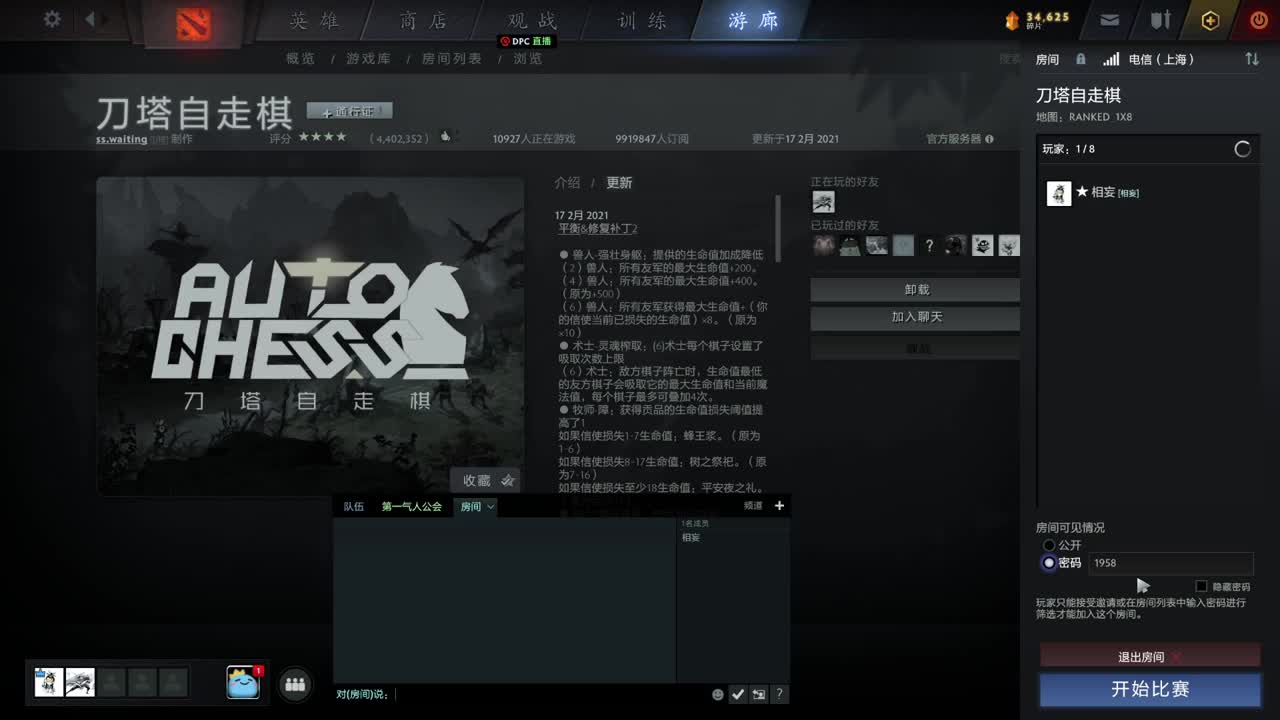Add a chat channel with plus icon
1280x720 pixels.
point(779,506)
